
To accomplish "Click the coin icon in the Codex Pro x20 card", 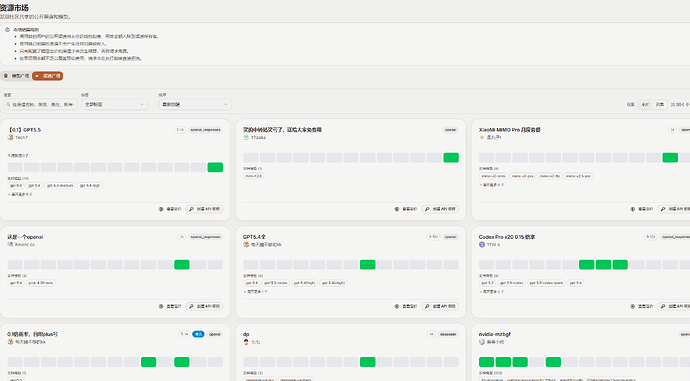I will point(632,306).
